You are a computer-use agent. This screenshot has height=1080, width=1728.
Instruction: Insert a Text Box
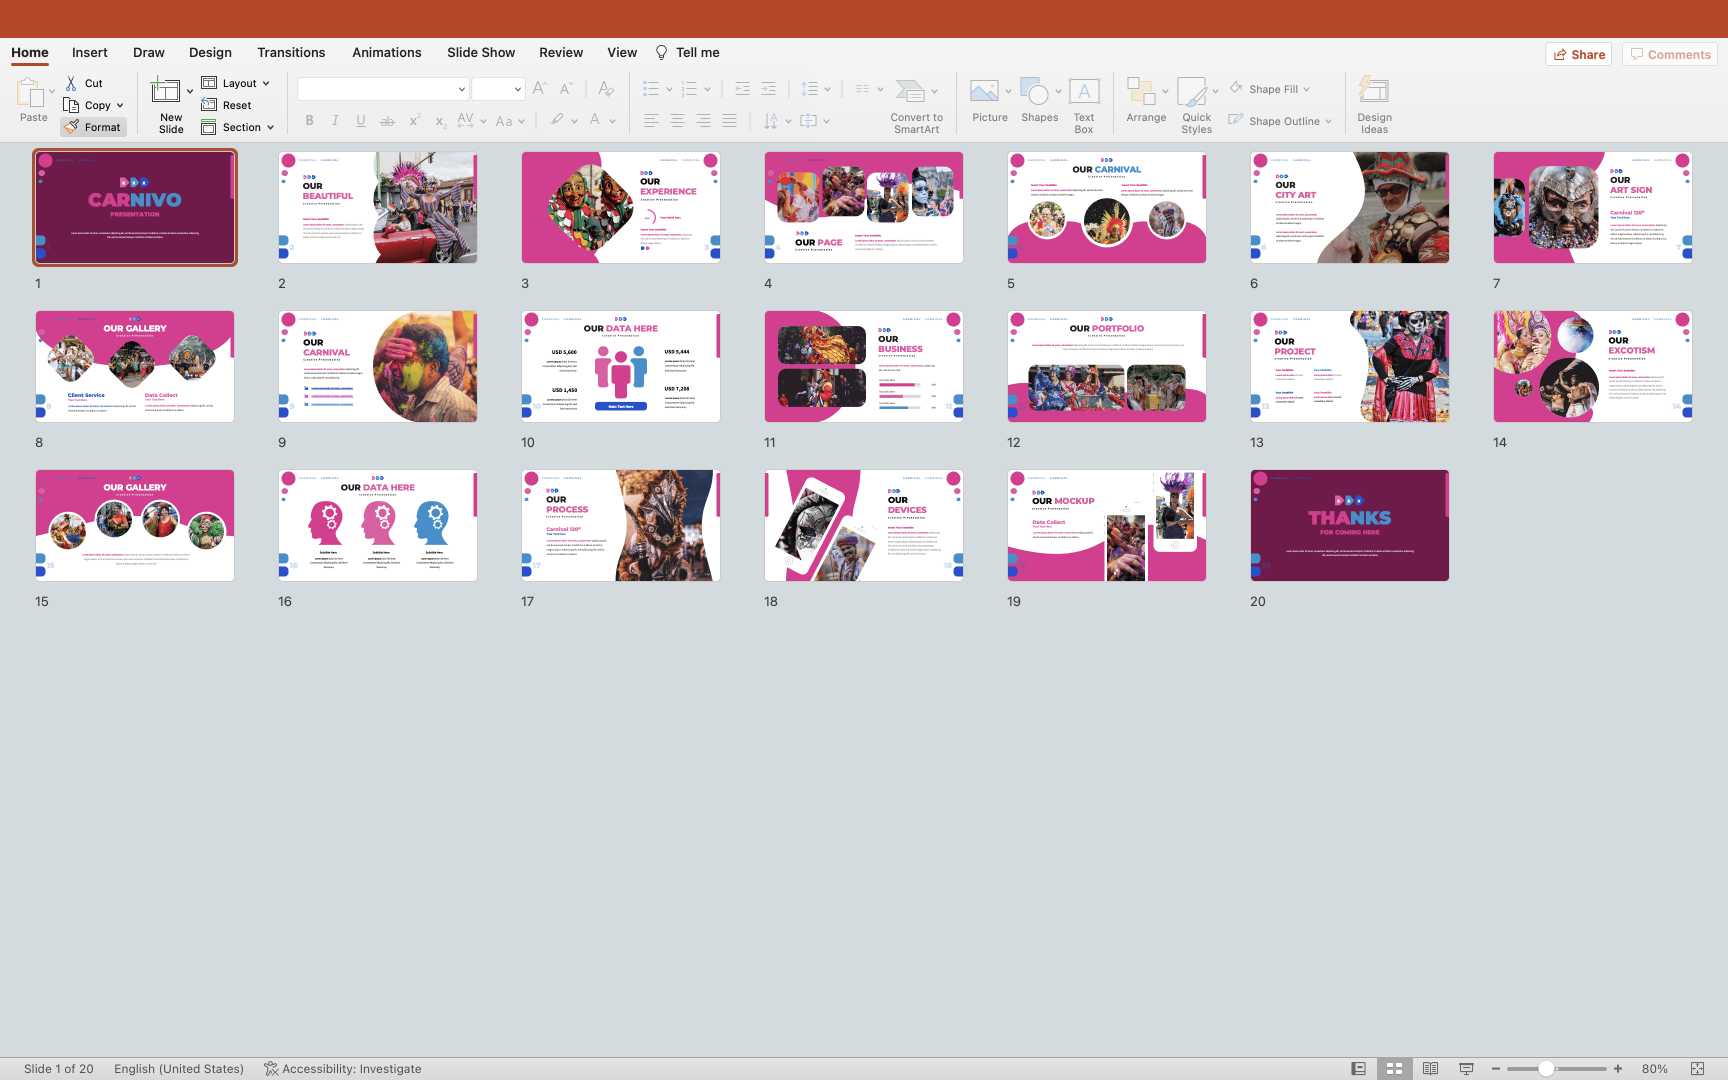pyautogui.click(x=1084, y=92)
